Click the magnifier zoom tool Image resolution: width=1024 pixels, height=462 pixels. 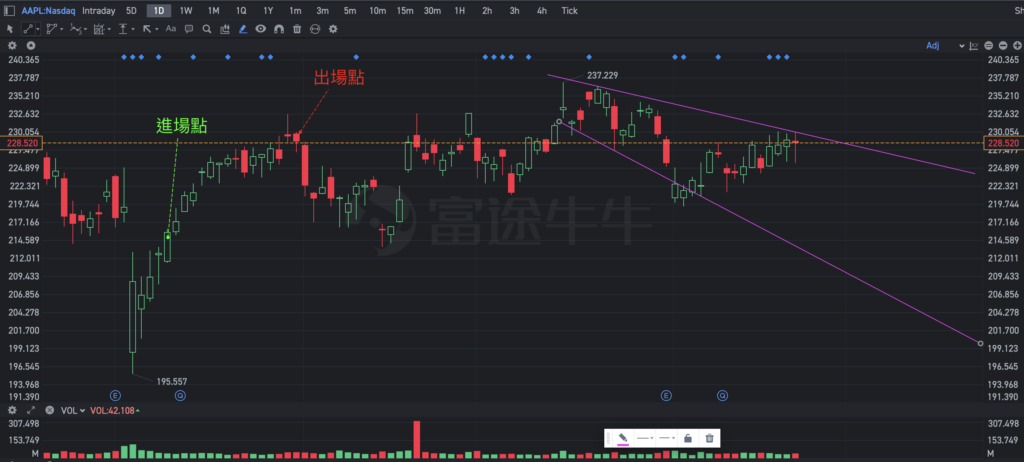click(x=207, y=29)
